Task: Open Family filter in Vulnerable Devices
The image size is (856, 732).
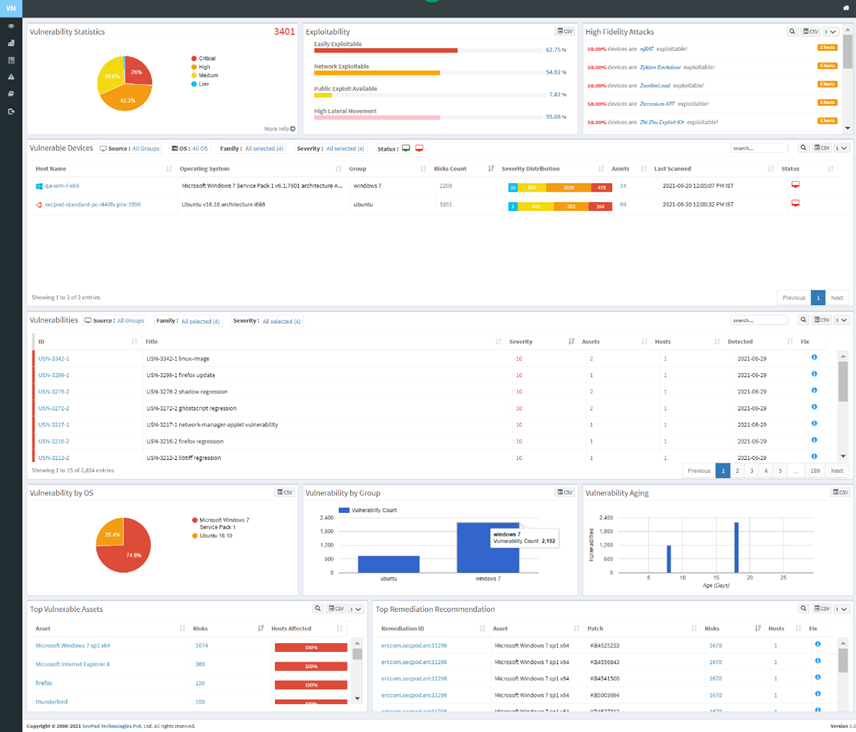Action: click(252, 148)
